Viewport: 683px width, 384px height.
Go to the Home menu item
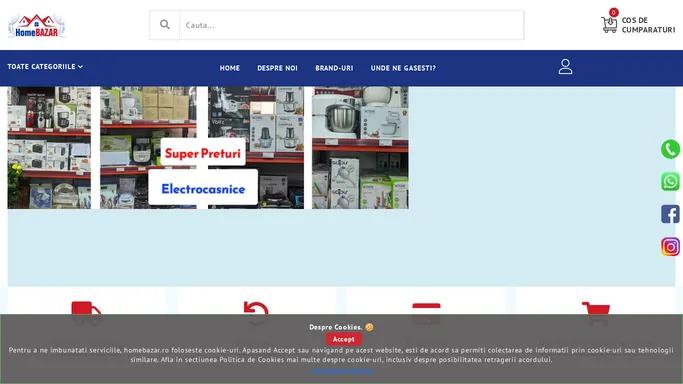(x=230, y=68)
